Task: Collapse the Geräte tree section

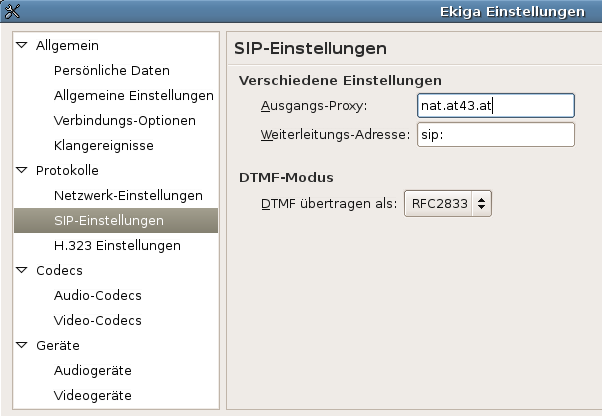Action: click(22, 345)
